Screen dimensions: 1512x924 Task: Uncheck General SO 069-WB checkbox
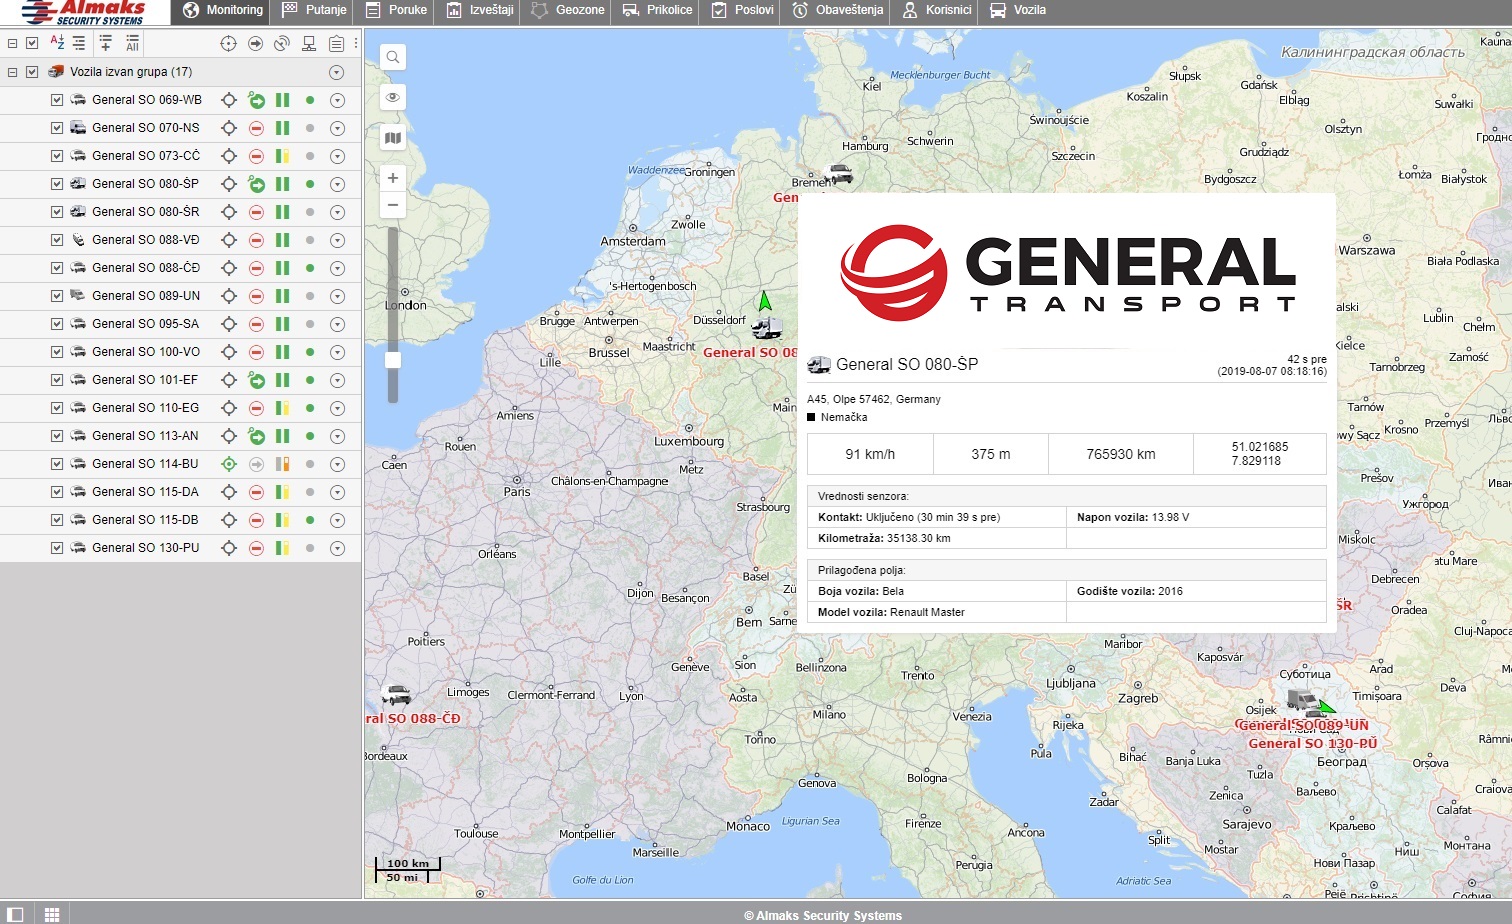(x=57, y=100)
